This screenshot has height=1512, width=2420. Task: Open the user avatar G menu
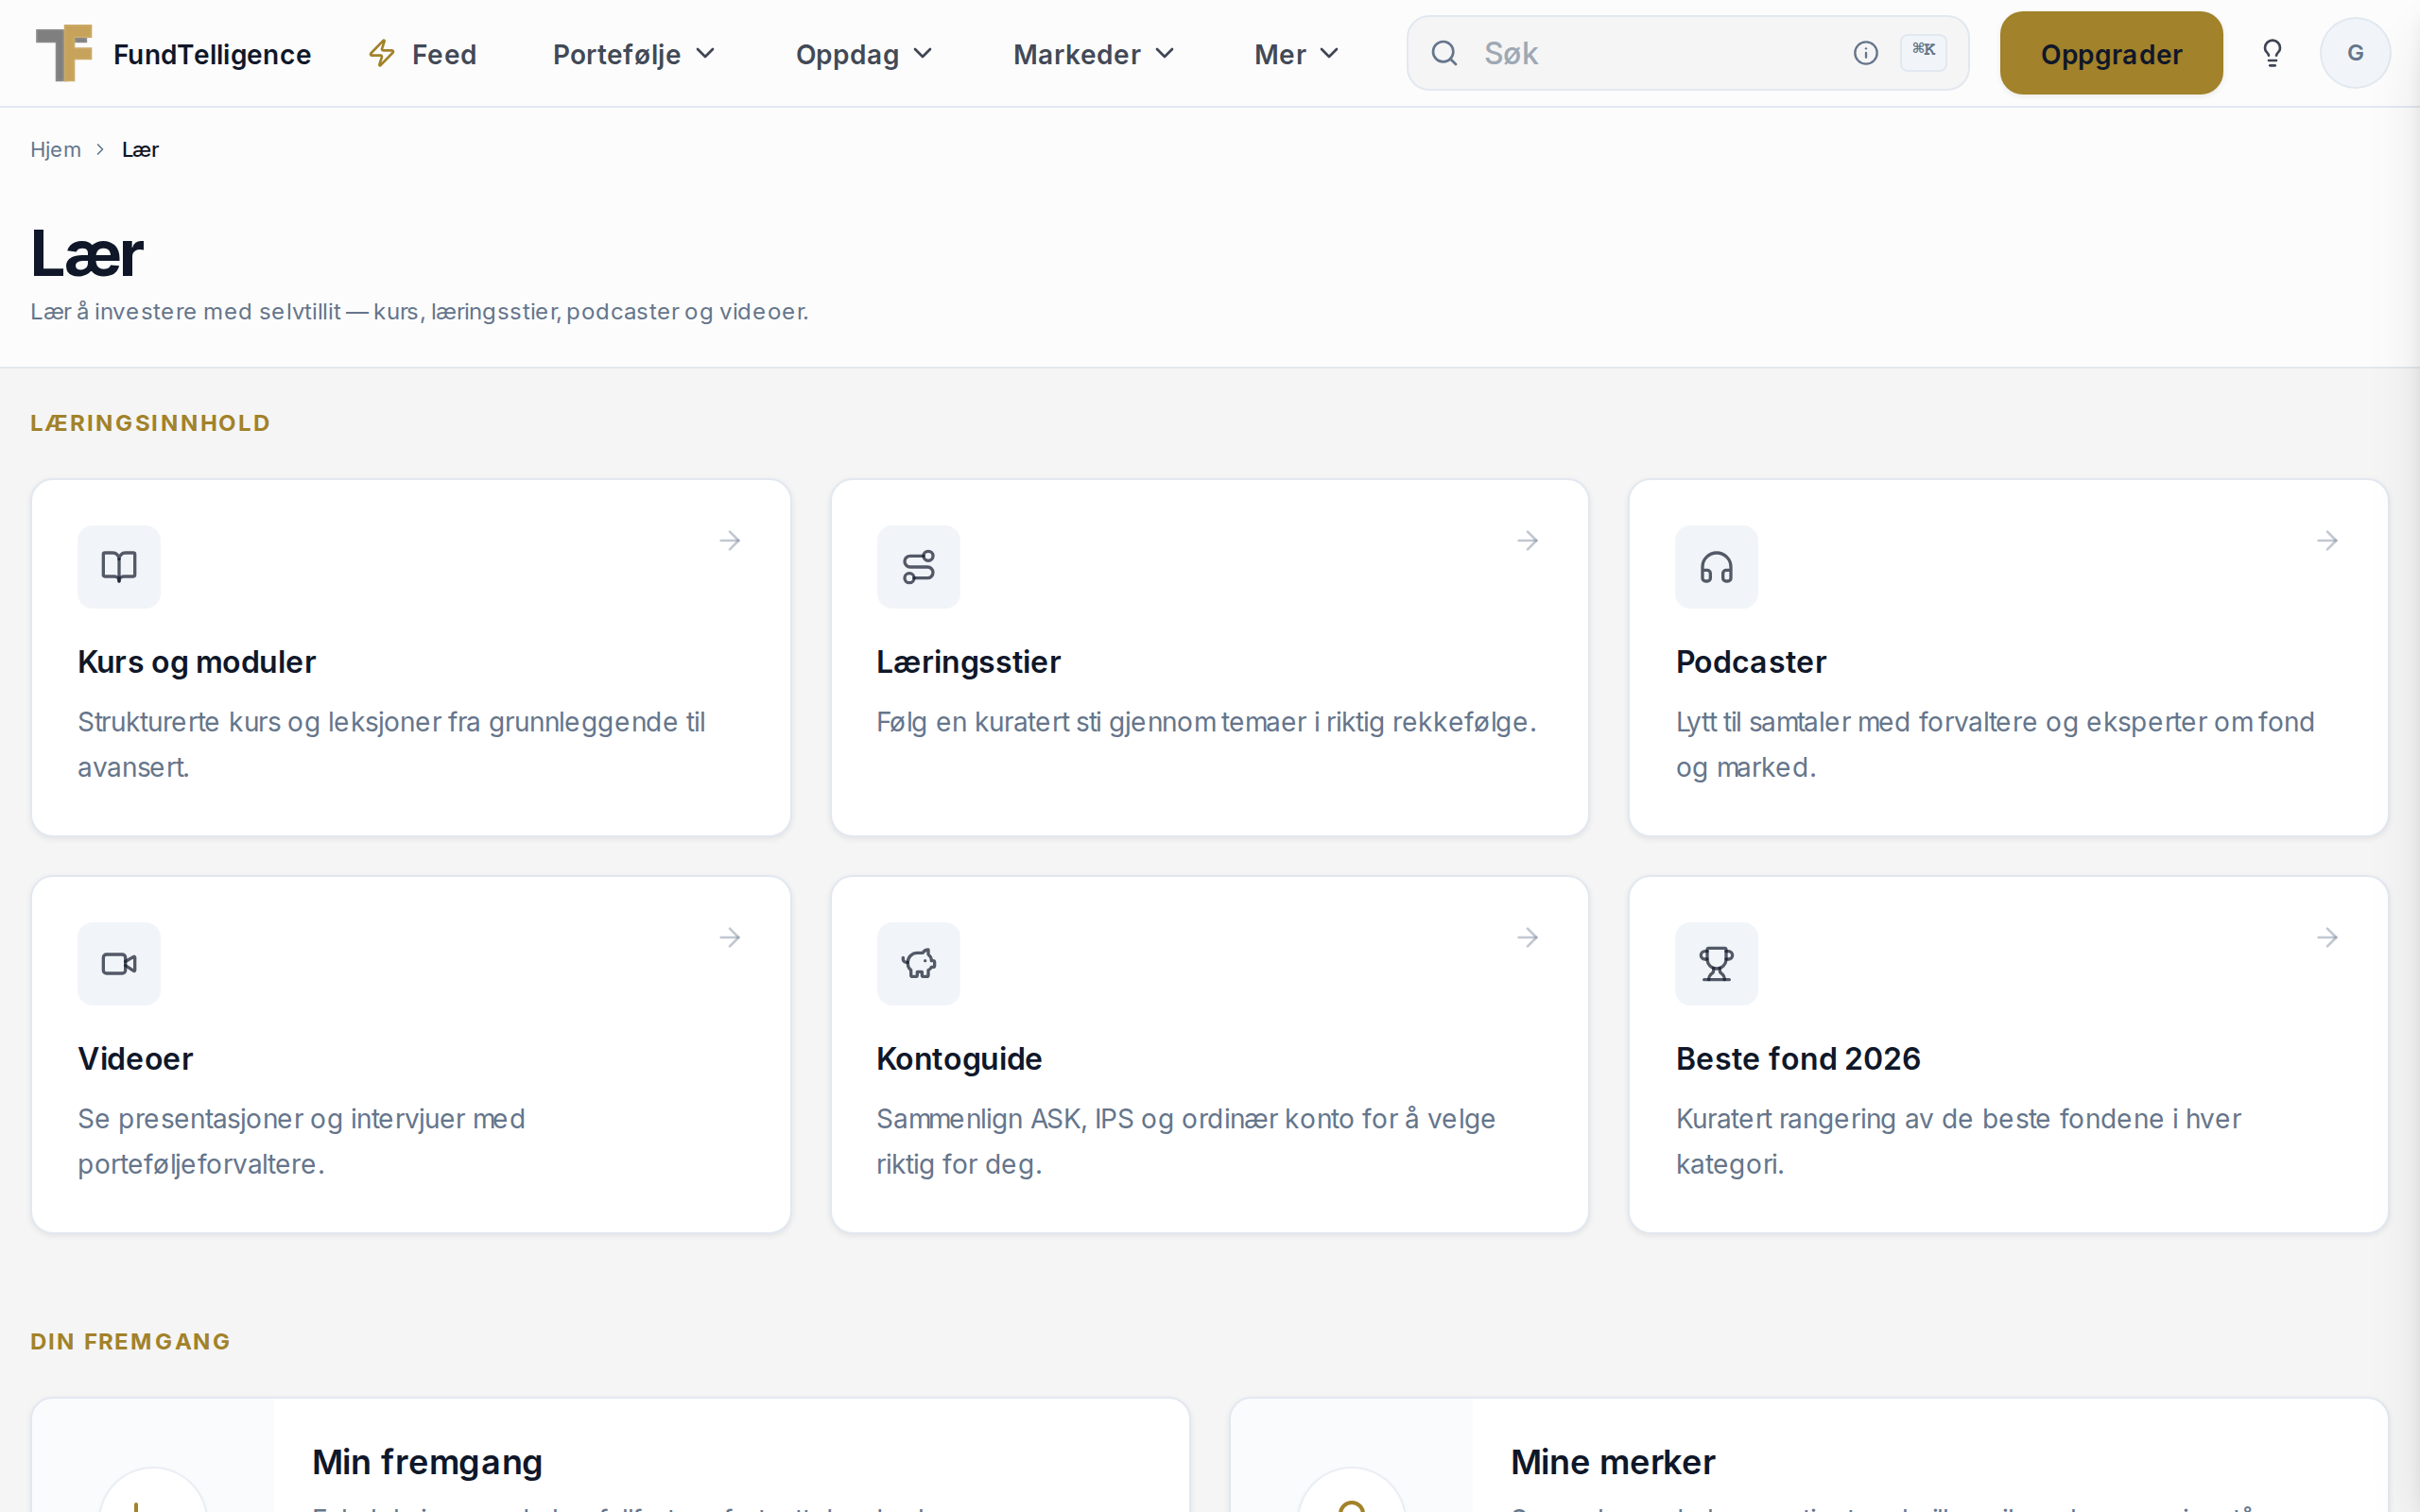tap(2355, 53)
